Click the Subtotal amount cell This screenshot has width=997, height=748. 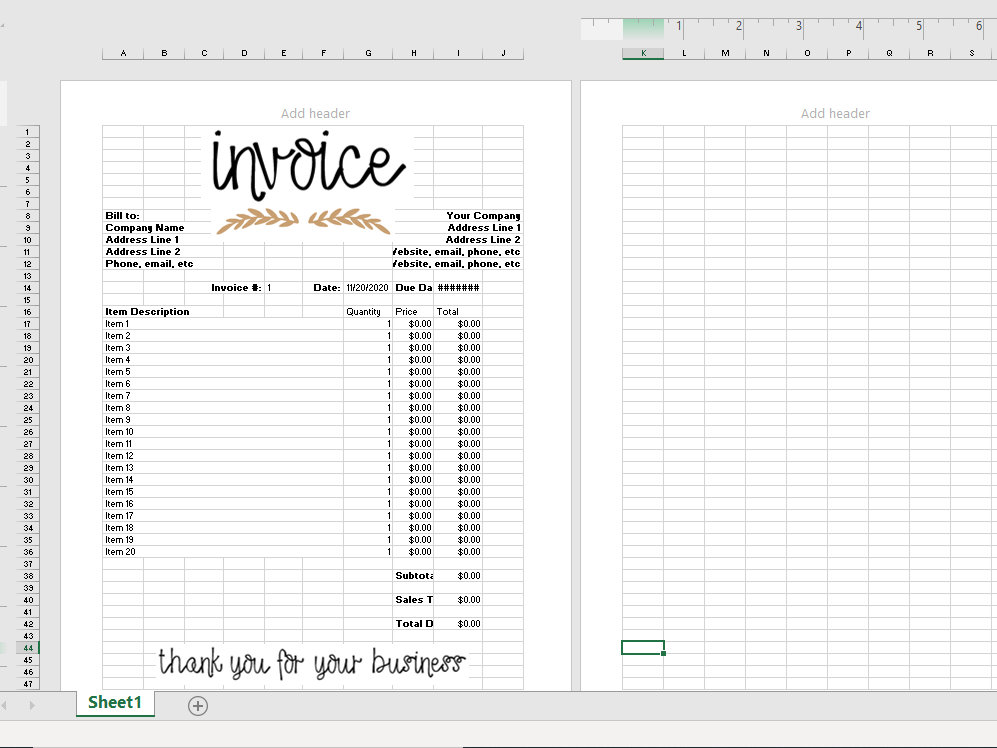pyautogui.click(x=460, y=575)
